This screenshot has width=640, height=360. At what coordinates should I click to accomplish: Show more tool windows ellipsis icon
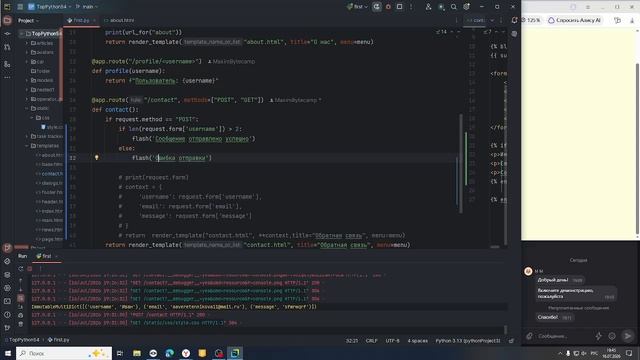pyautogui.click(x=7, y=77)
